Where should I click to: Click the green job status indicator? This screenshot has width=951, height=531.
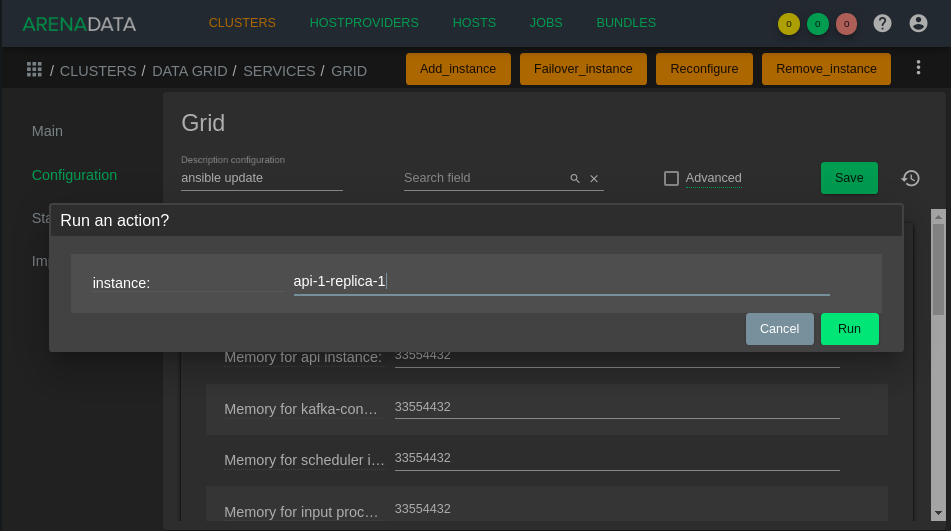pos(817,24)
